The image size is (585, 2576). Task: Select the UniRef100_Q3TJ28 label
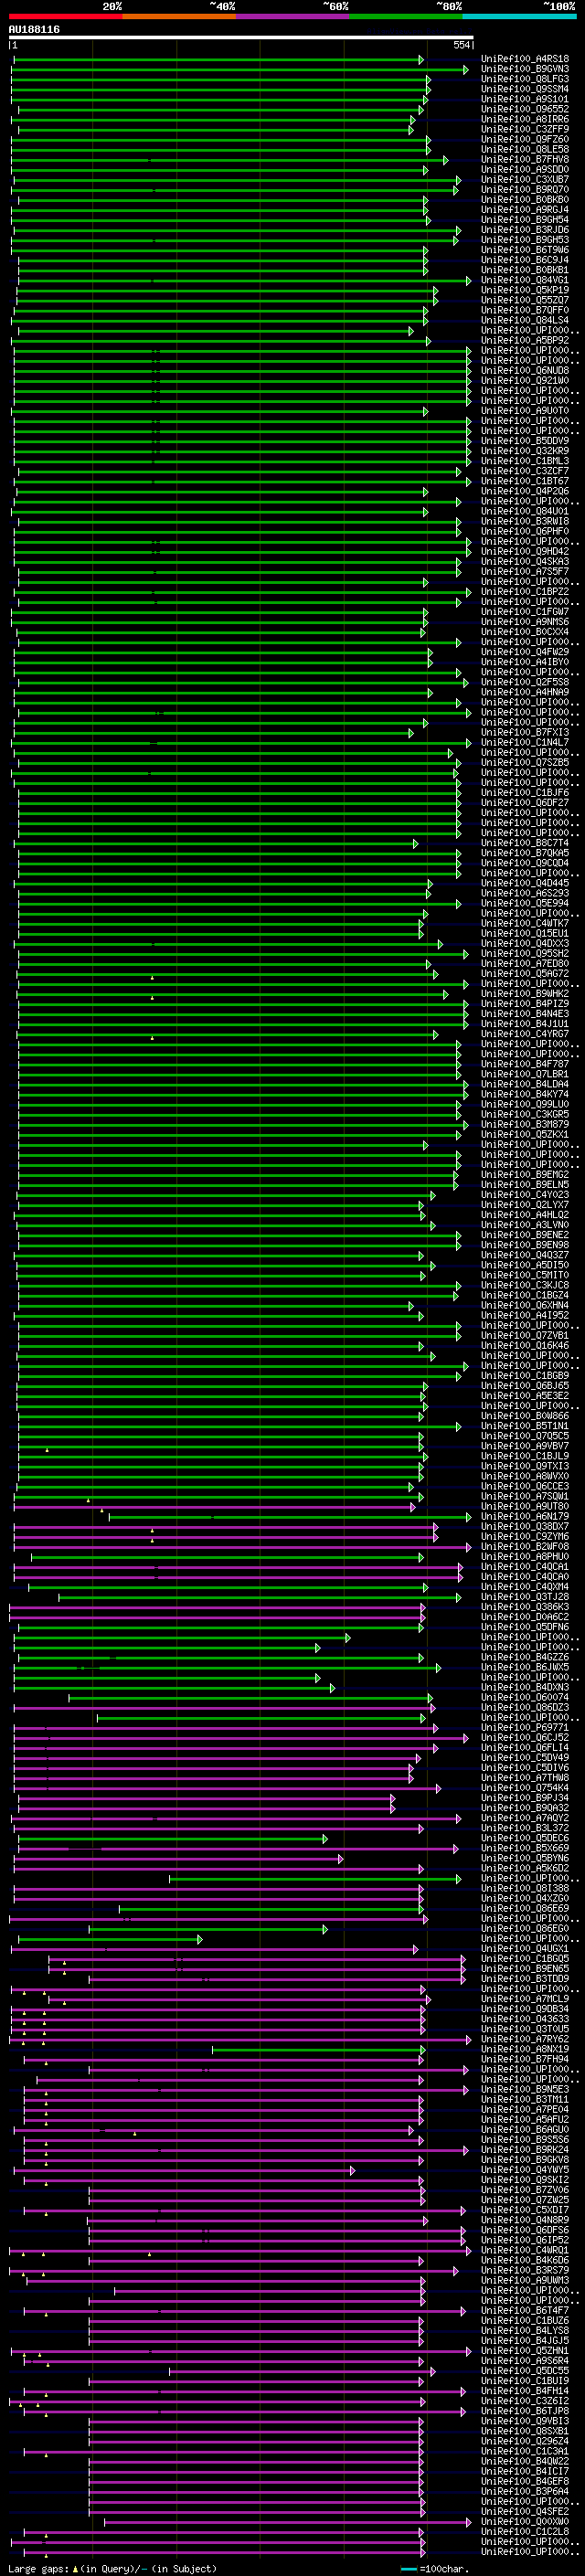pyautogui.click(x=525, y=1597)
